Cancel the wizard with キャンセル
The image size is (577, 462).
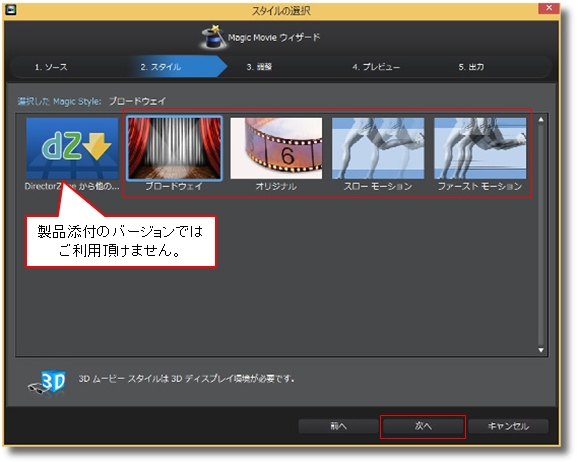point(508,426)
